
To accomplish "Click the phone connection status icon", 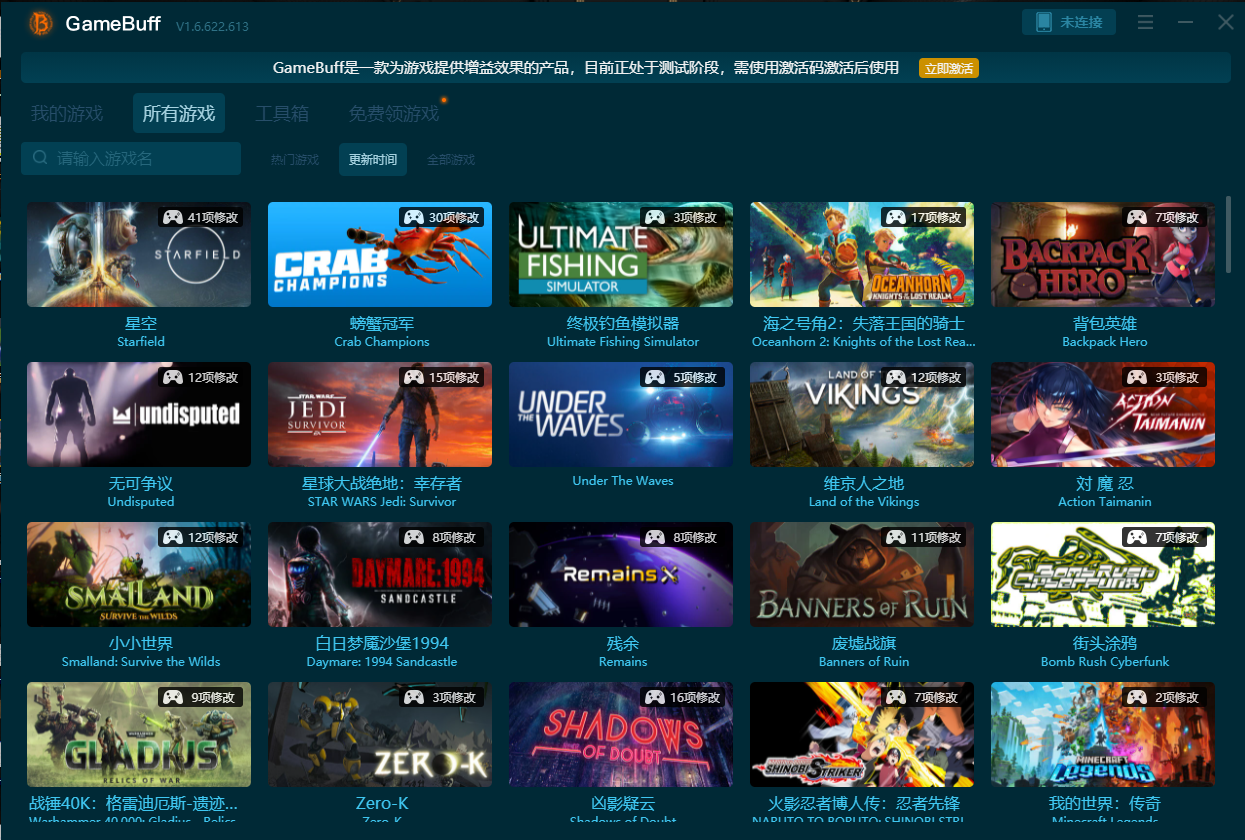I will click(1044, 22).
